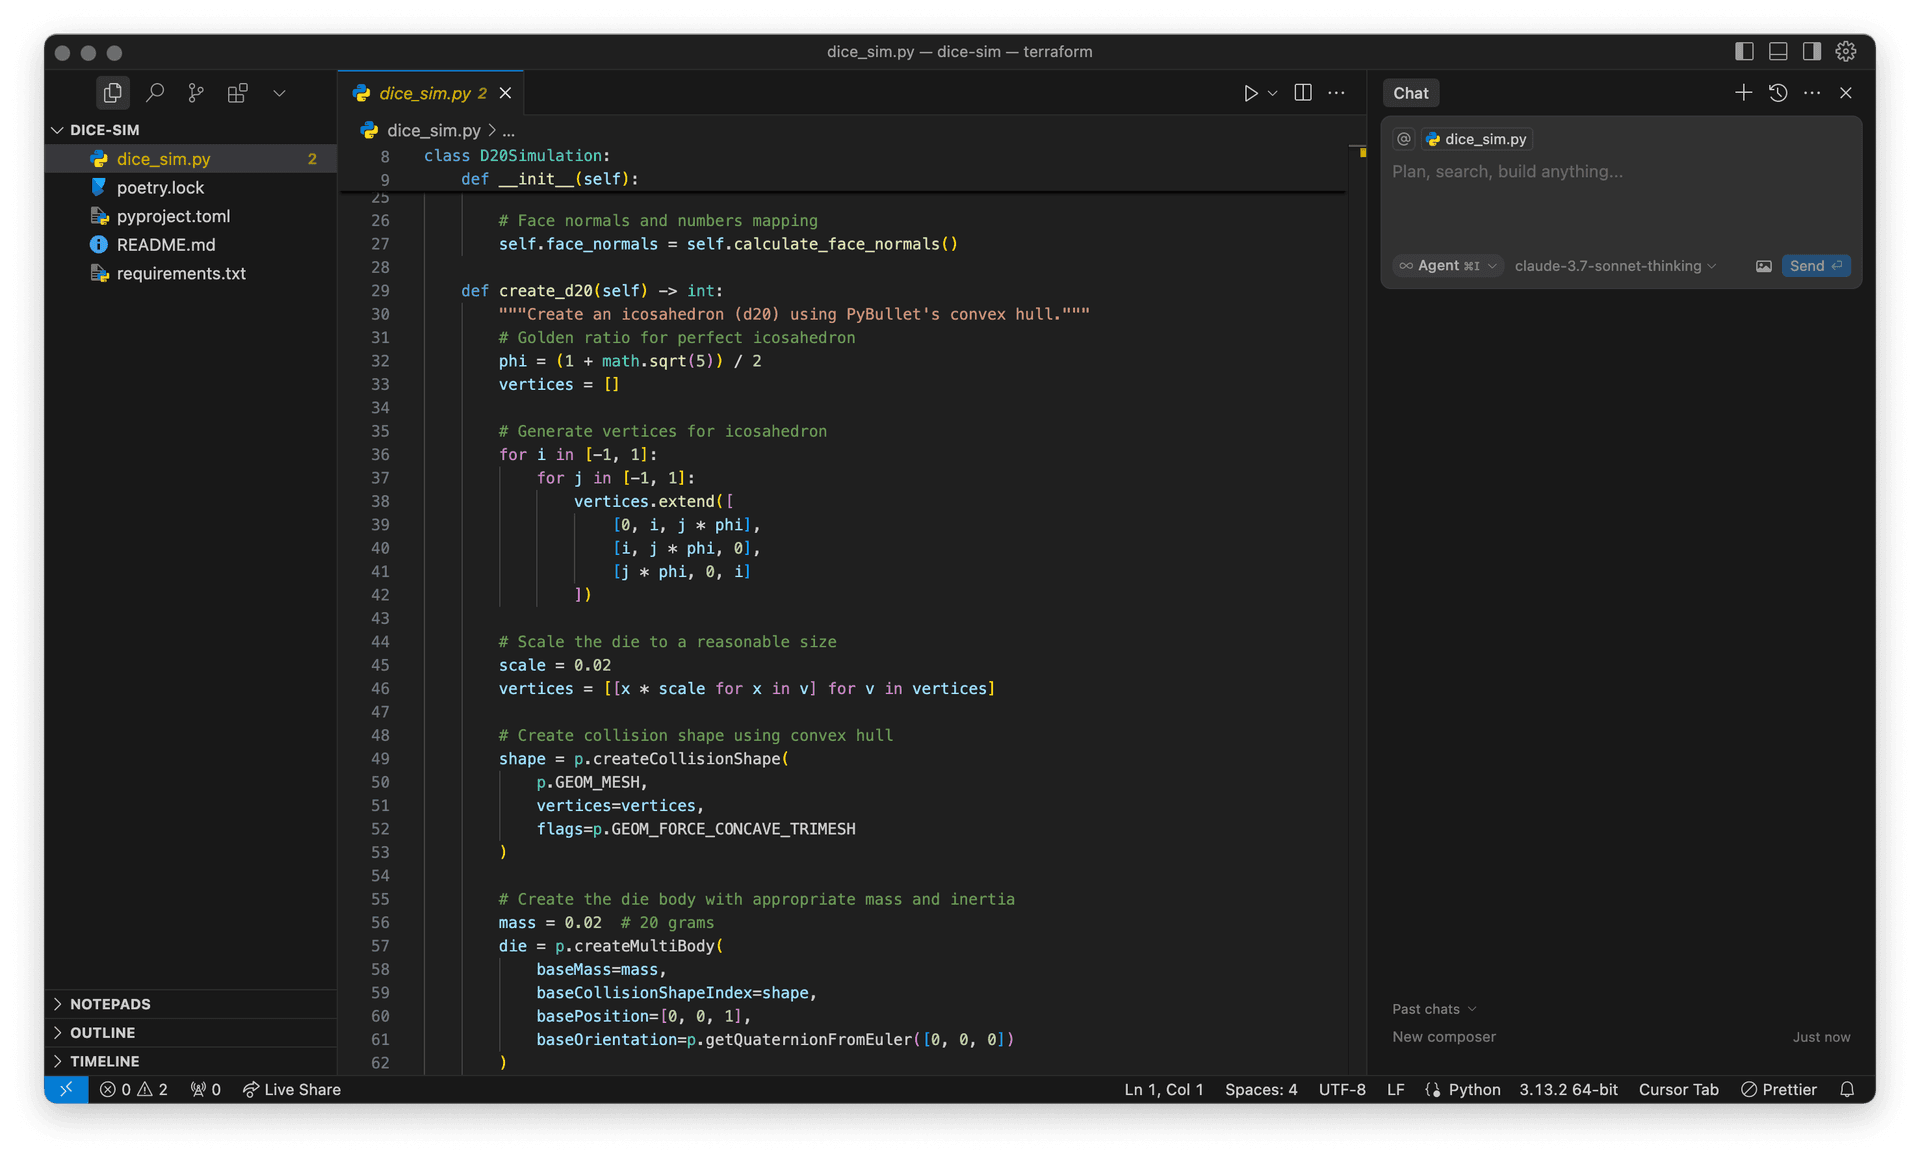Screen dimensions: 1920x1158
Task: Expand the OUTLINE section
Action: pyautogui.click(x=102, y=1032)
